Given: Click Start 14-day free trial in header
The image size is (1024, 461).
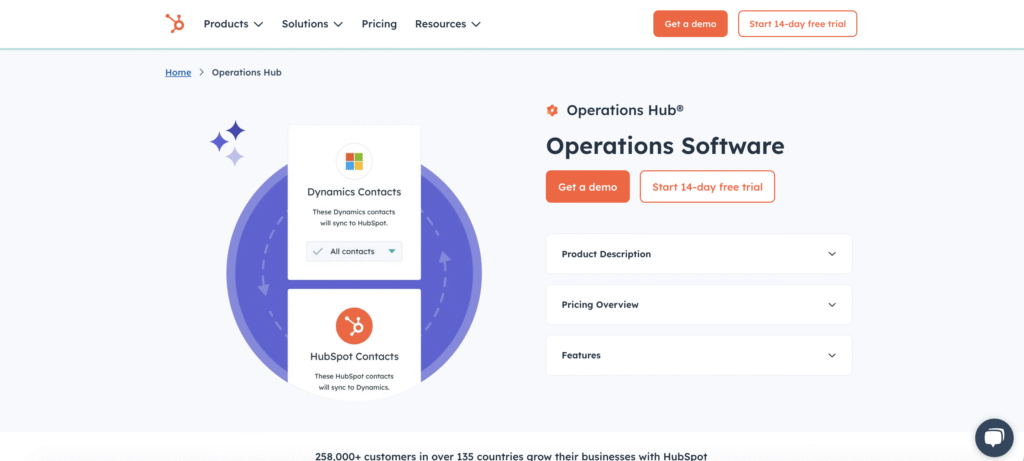Looking at the screenshot, I should (x=797, y=24).
